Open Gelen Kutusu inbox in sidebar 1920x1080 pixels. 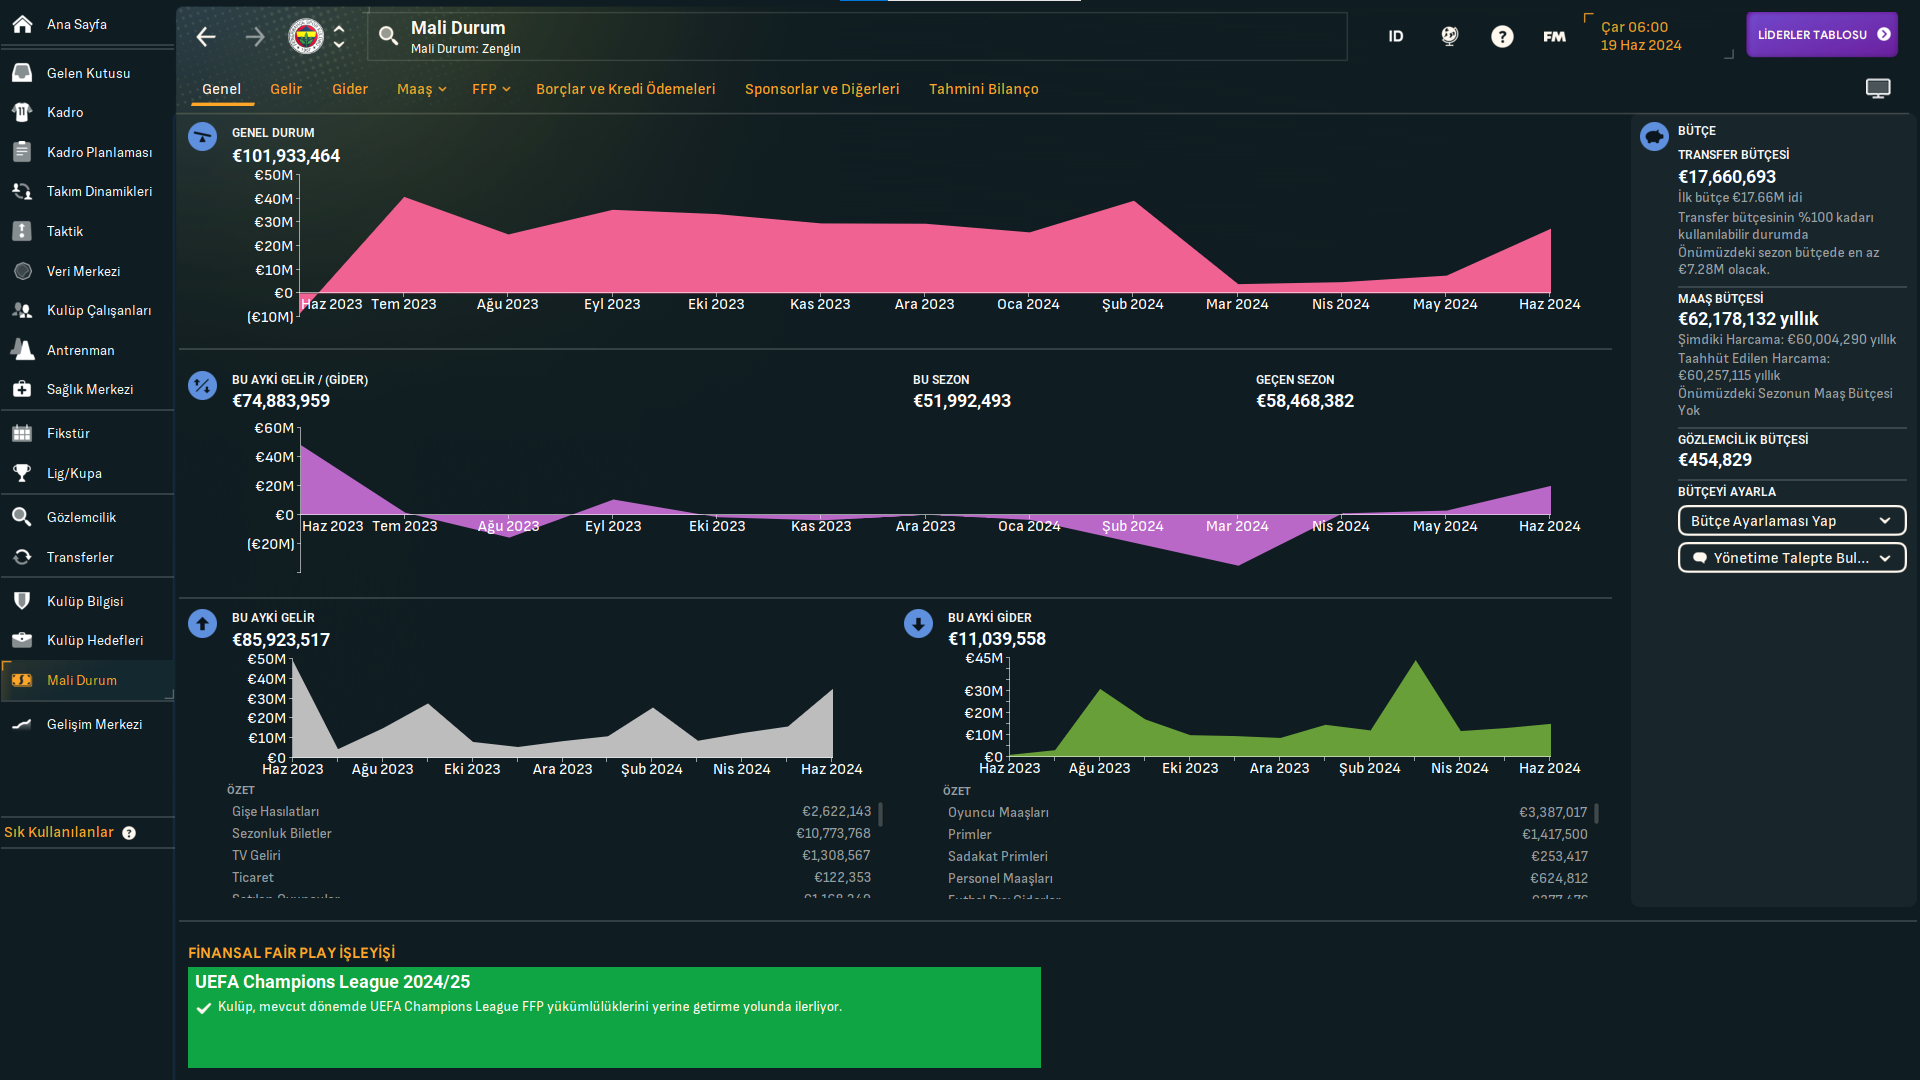[88, 73]
